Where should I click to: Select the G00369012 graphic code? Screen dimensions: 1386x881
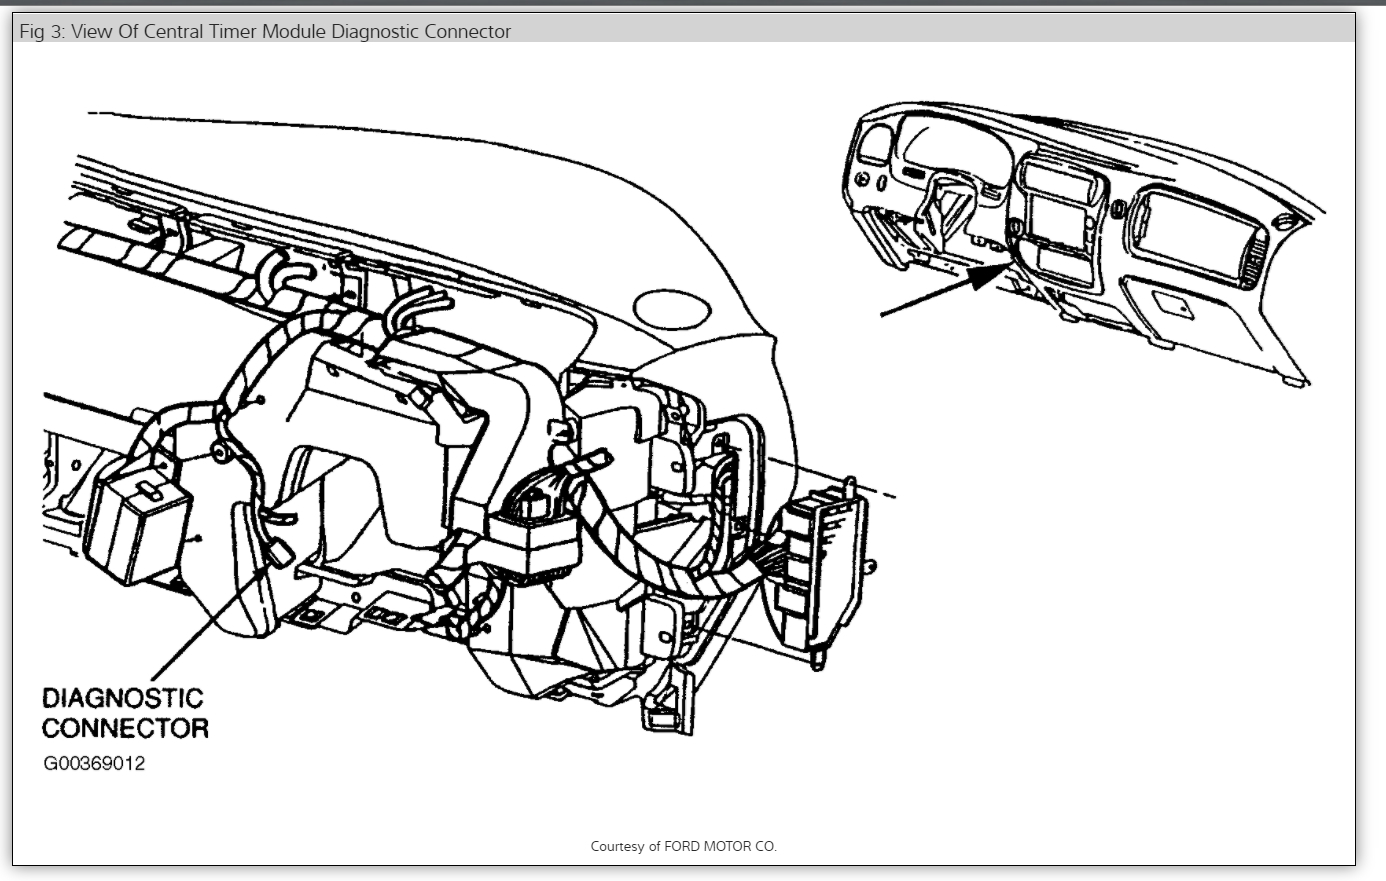click(x=94, y=763)
